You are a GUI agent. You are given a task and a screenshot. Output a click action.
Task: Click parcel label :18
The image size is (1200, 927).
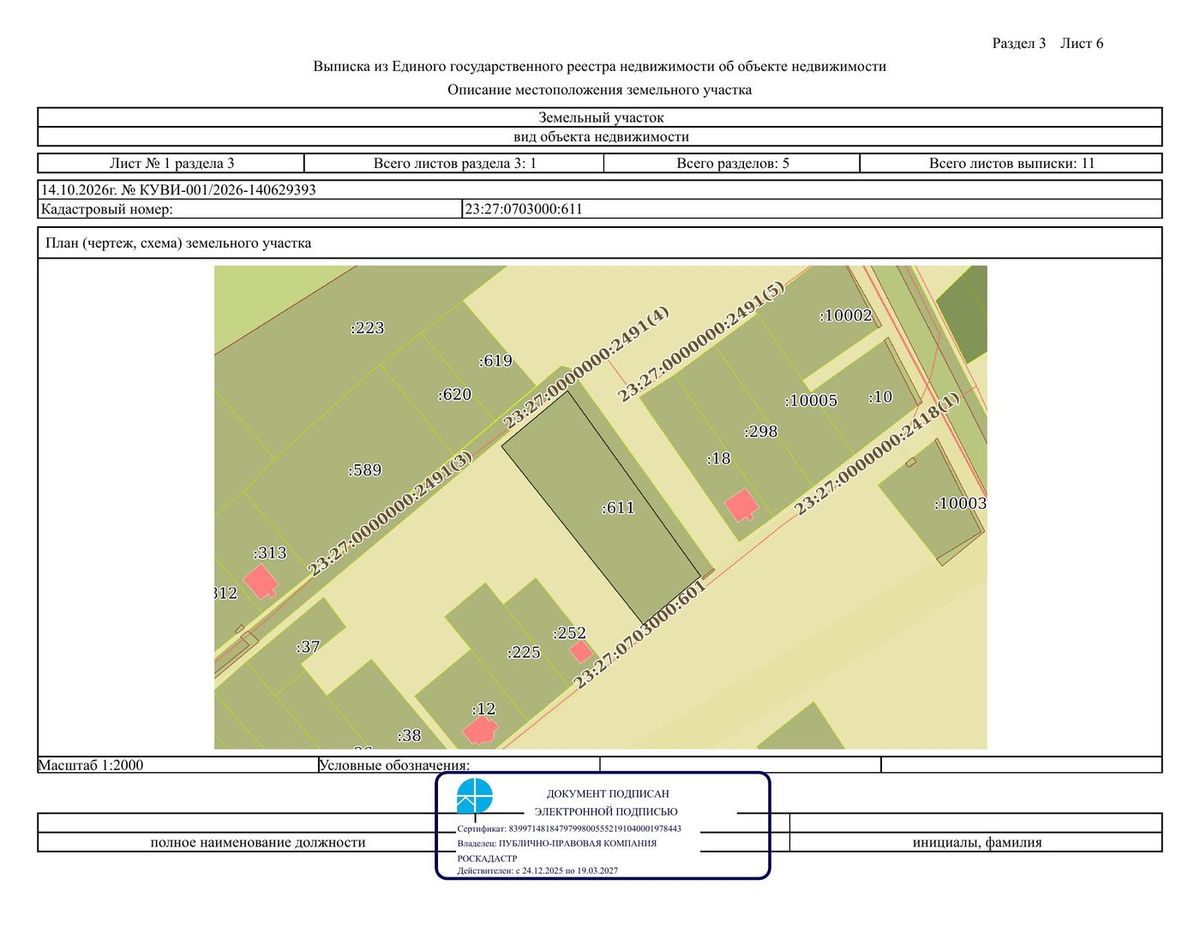click(719, 458)
